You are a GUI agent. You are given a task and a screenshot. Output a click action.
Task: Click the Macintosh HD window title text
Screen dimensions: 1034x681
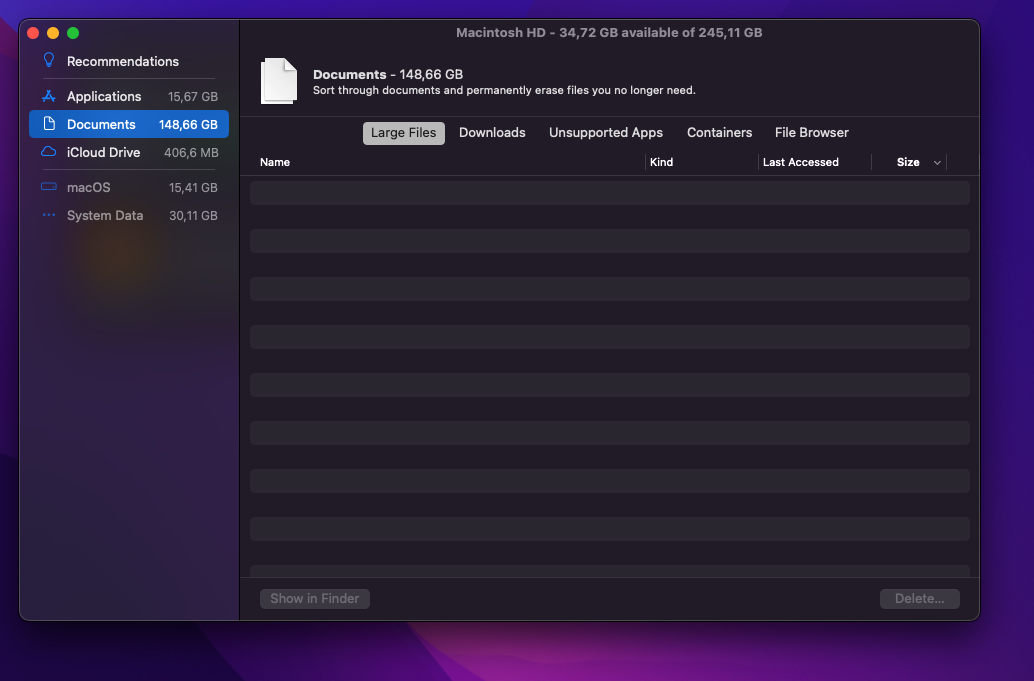pos(609,32)
